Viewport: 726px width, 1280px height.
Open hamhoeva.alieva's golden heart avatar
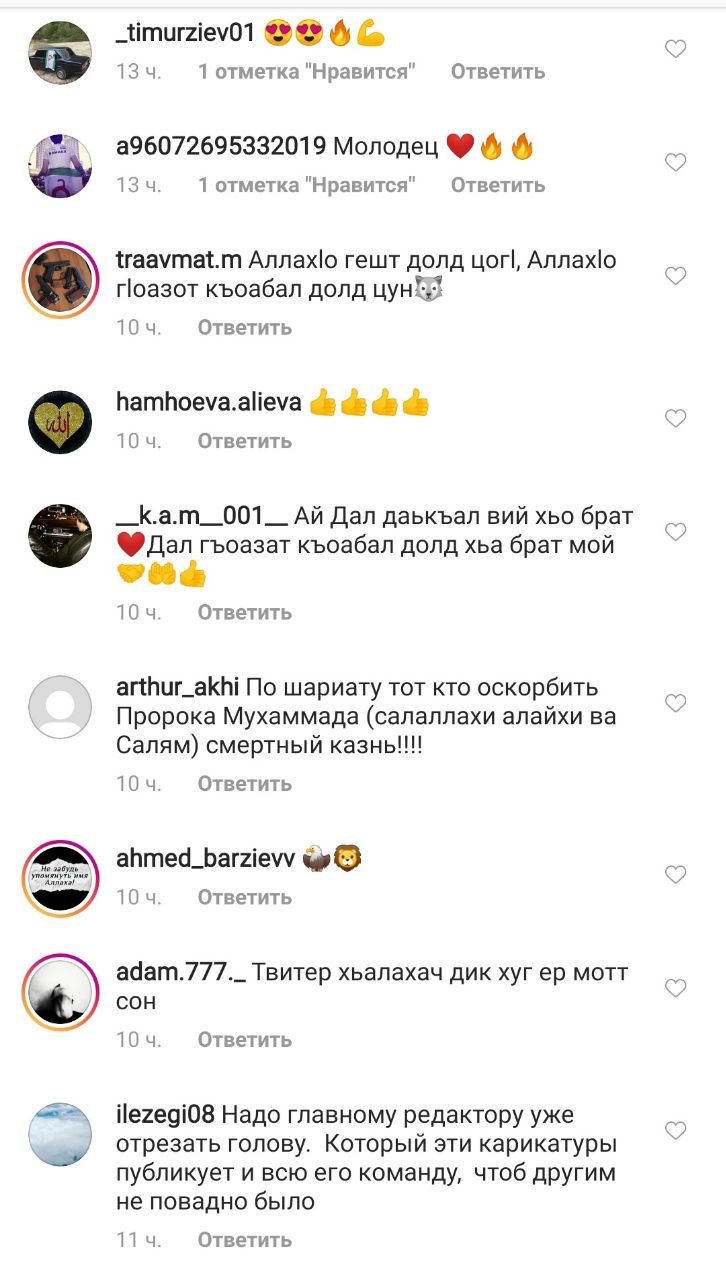tap(60, 422)
